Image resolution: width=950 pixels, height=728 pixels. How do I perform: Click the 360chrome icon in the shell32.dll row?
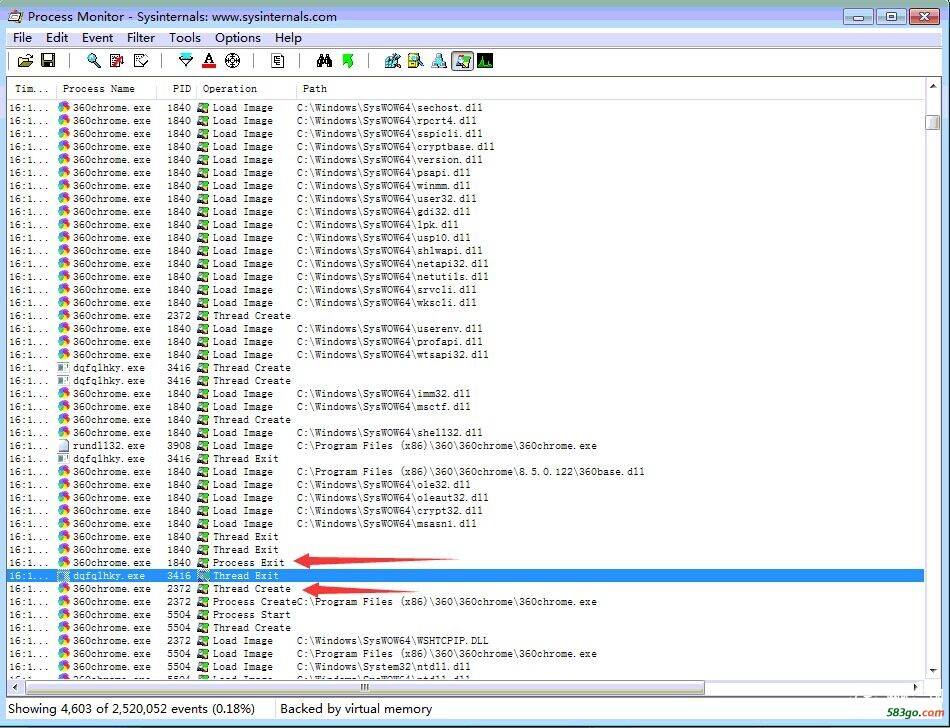(x=64, y=432)
